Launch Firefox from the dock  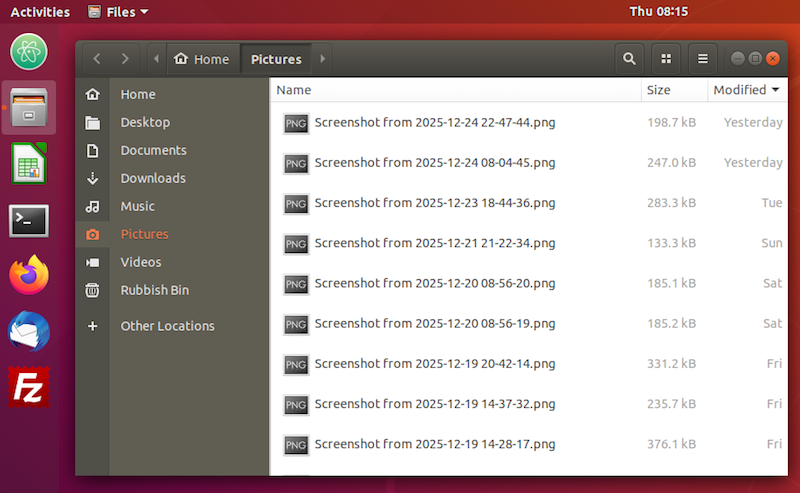point(29,275)
